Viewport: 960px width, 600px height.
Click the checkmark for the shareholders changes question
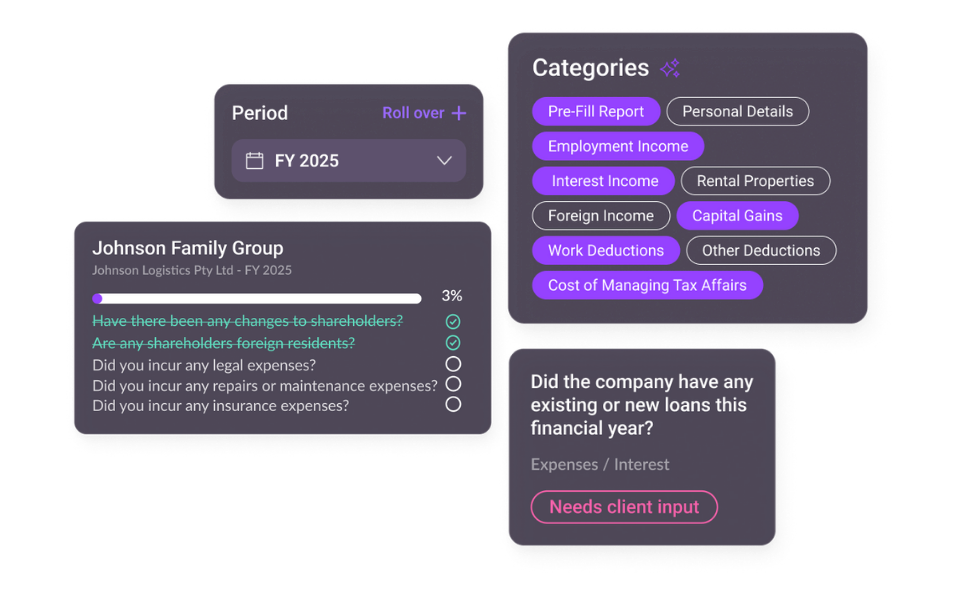pyautogui.click(x=453, y=321)
